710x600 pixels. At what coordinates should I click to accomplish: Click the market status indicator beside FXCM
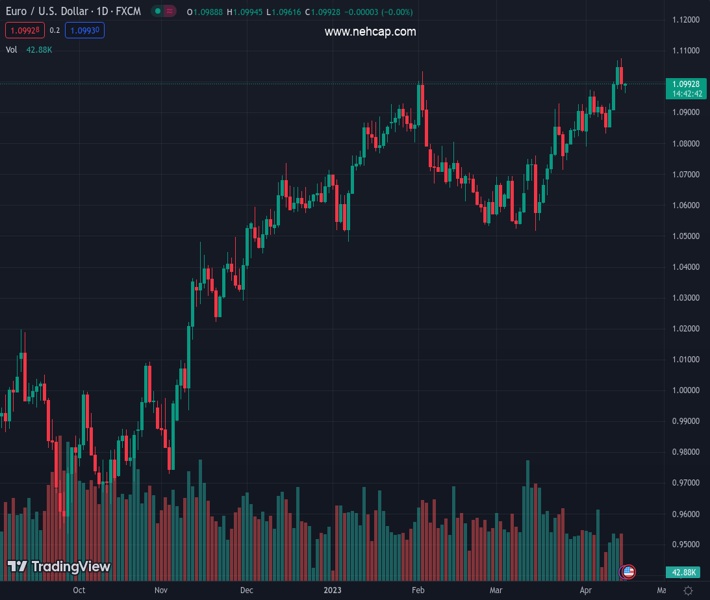click(161, 11)
